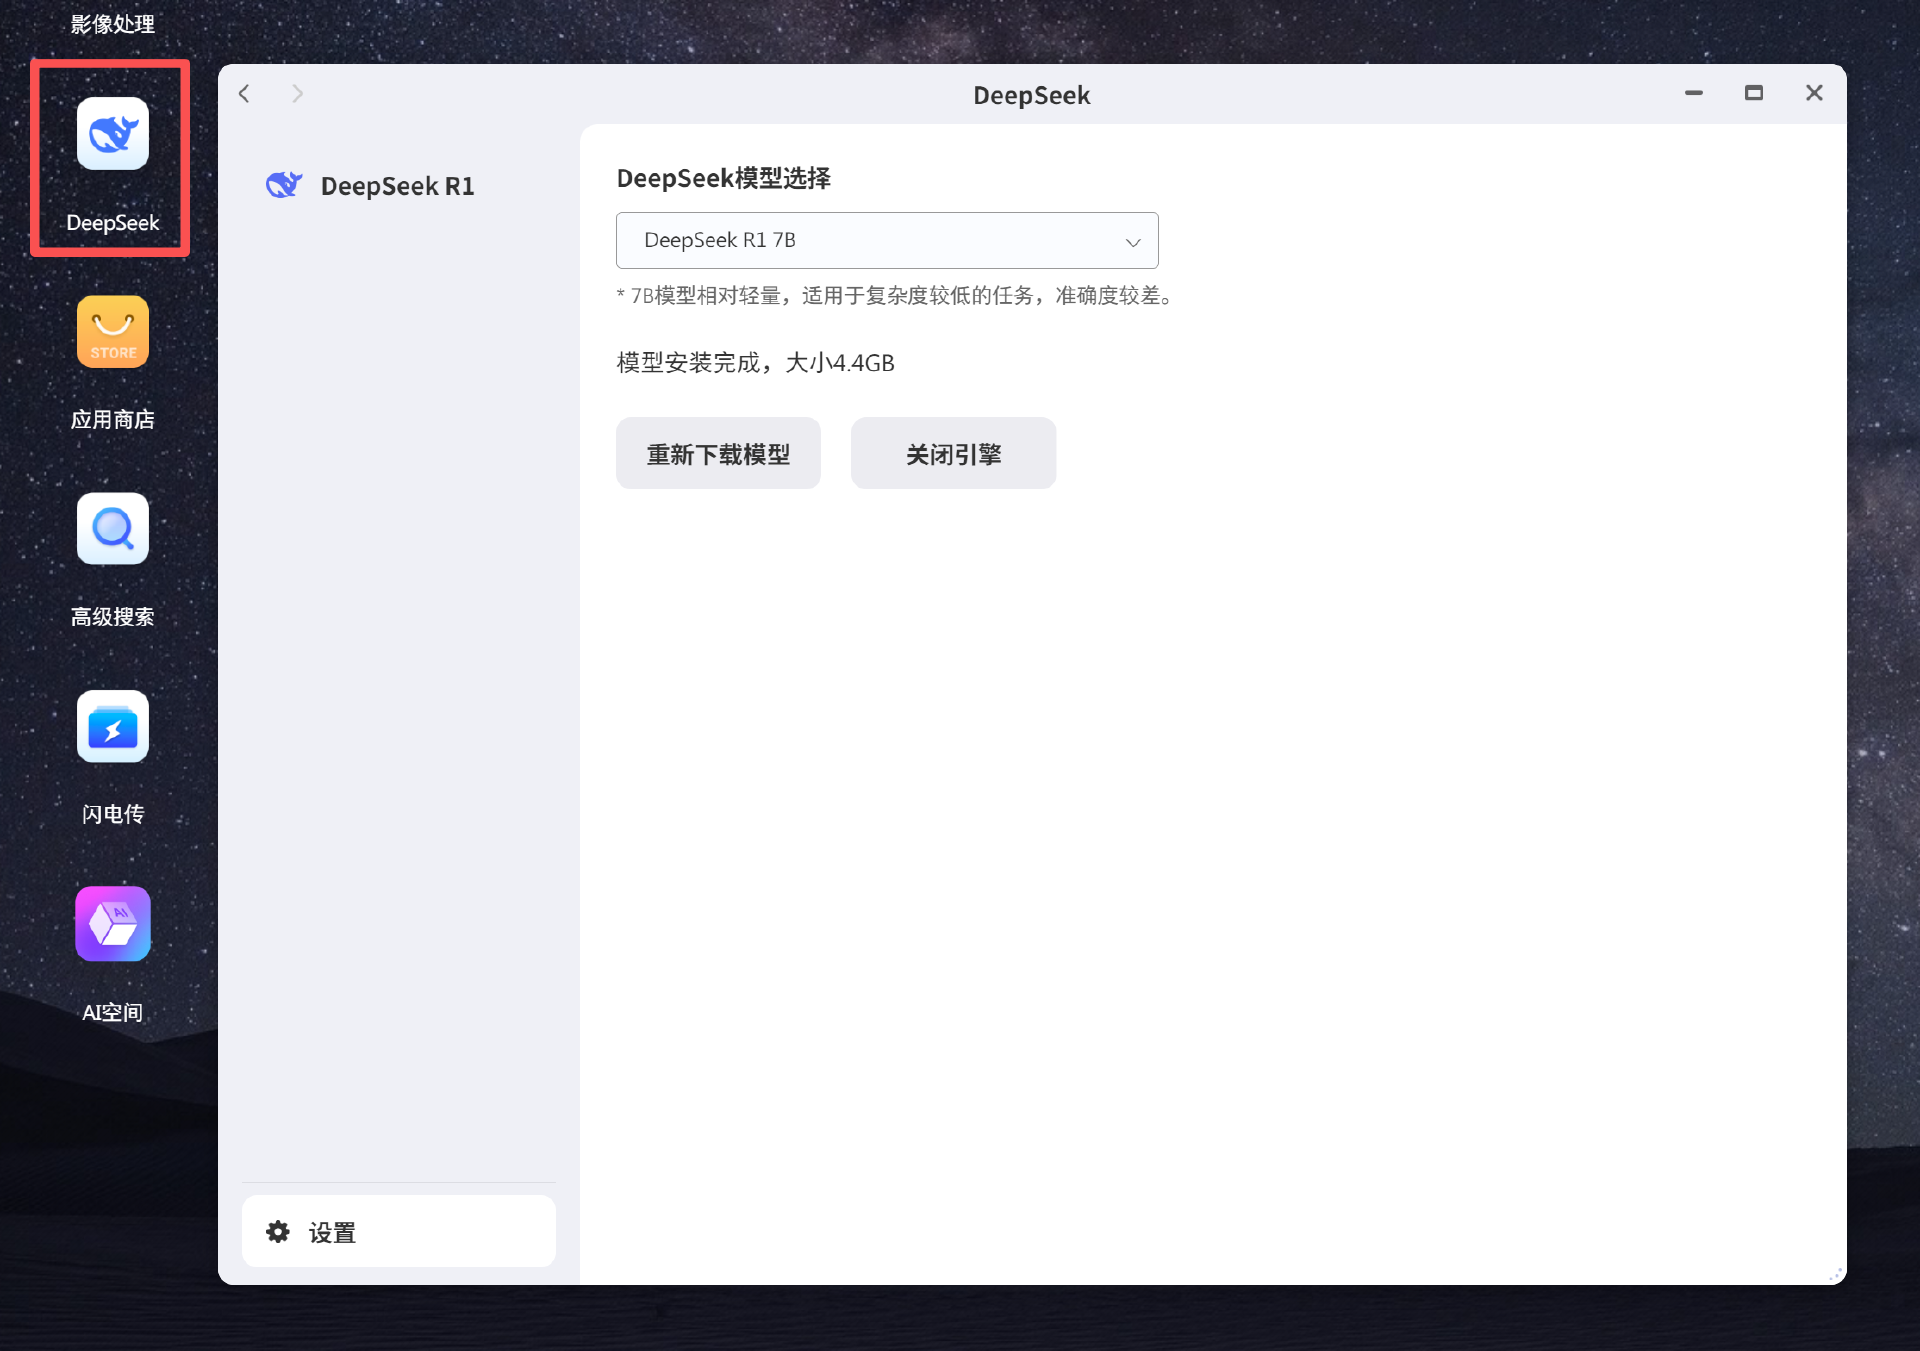Launch the 闪电传 transfer app icon

[x=113, y=727]
